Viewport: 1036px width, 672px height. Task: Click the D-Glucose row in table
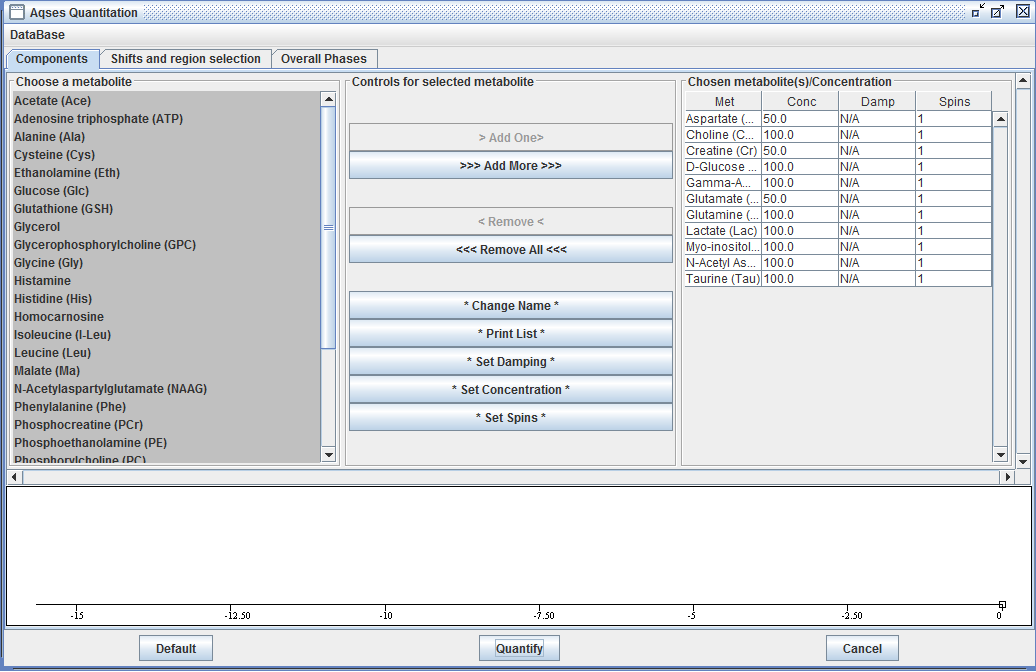pyautogui.click(x=838, y=167)
